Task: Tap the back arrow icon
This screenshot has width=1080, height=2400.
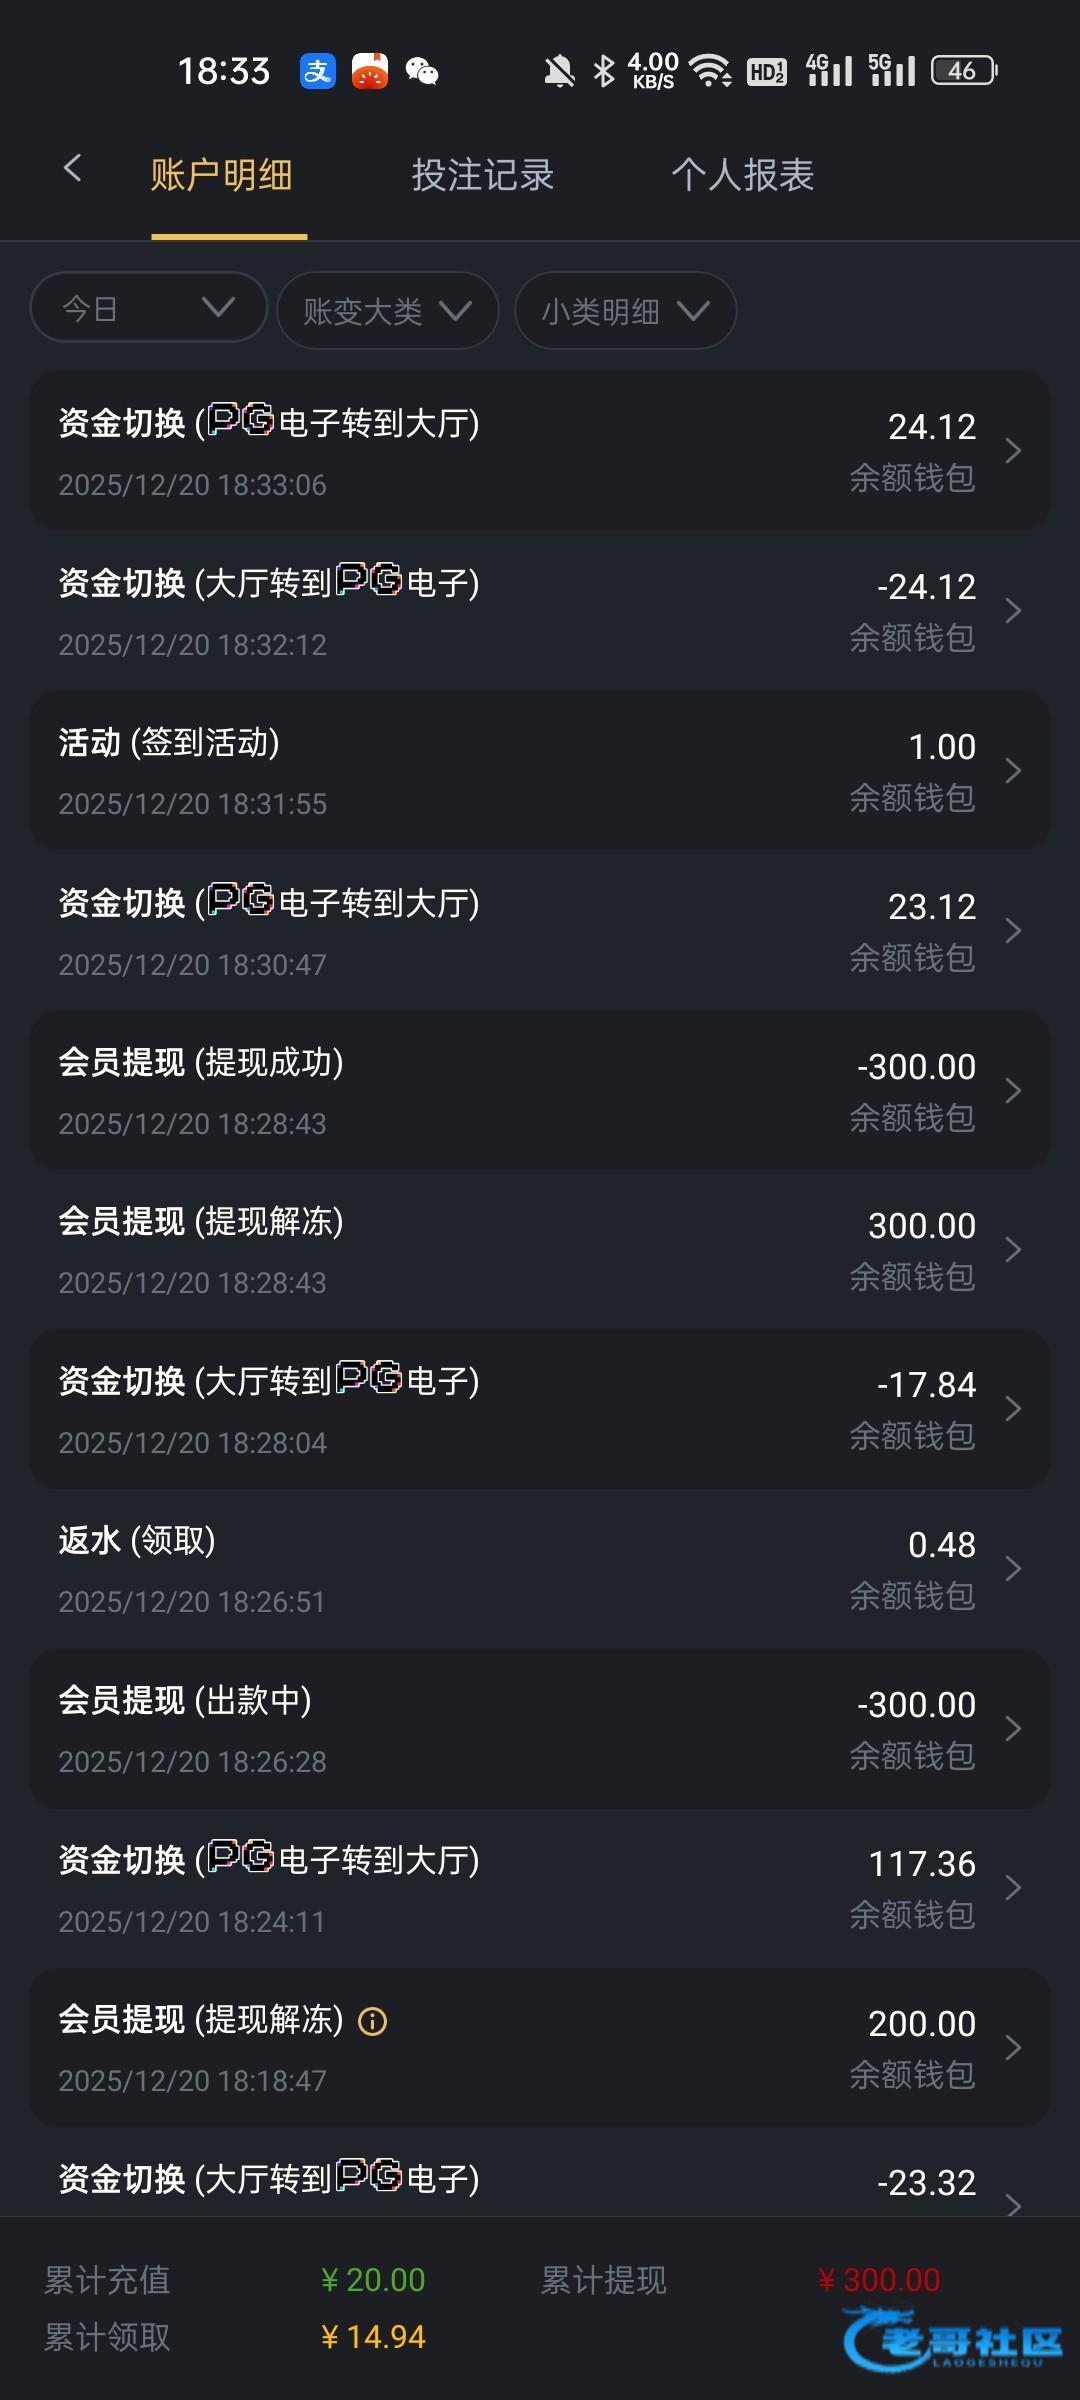Action: pyautogui.click(x=72, y=168)
